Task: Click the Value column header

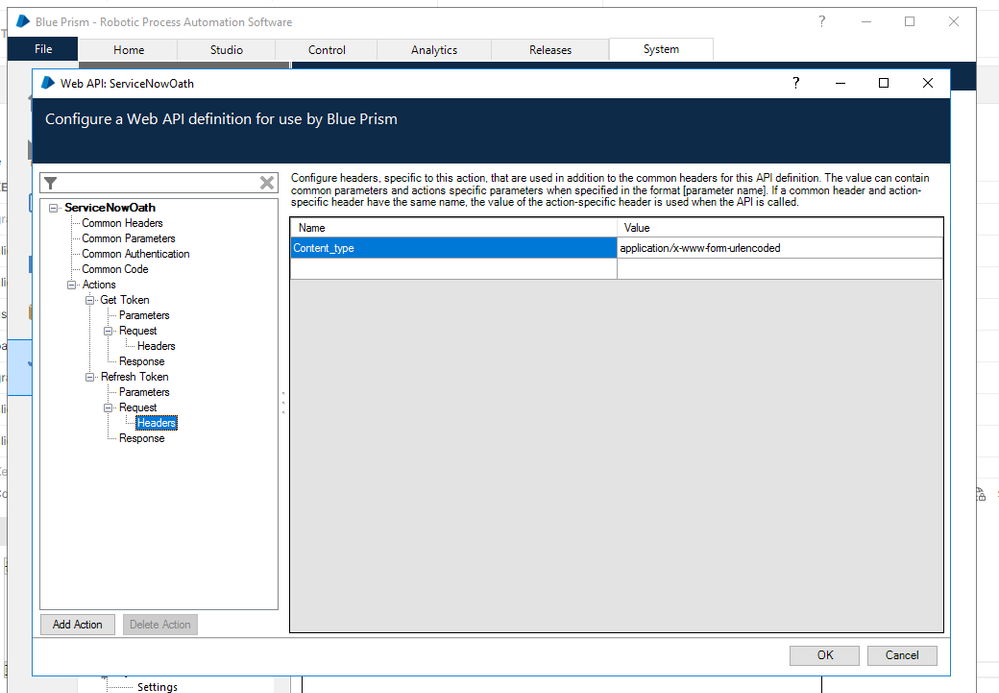Action: [780, 227]
